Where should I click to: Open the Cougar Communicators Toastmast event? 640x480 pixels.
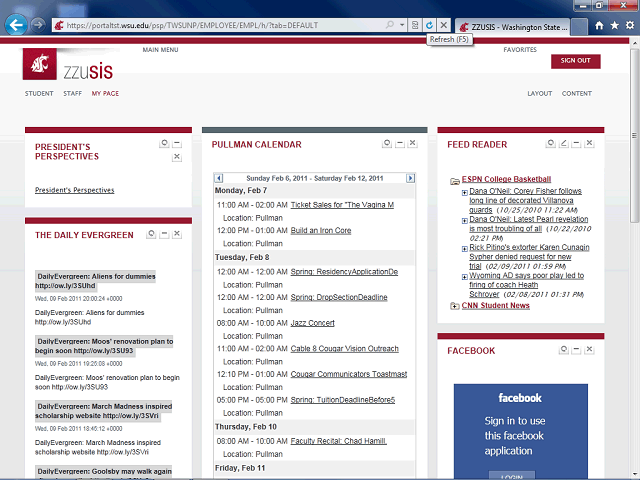349,374
